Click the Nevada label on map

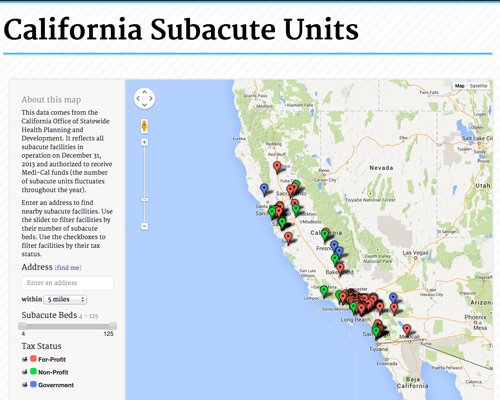click(x=381, y=168)
